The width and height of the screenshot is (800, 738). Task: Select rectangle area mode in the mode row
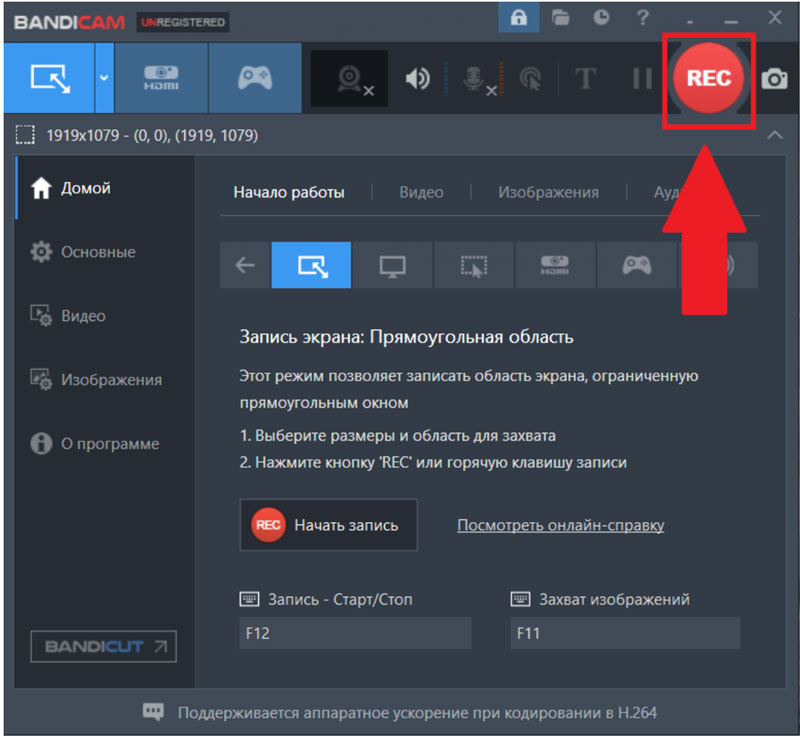[311, 265]
